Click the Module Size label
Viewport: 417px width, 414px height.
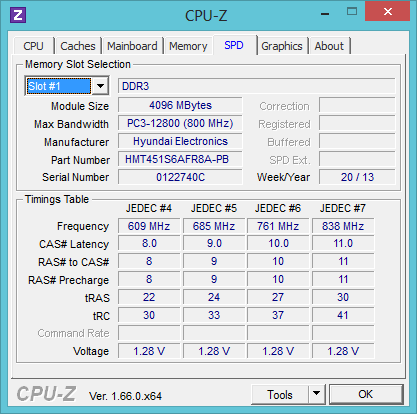pyautogui.click(x=80, y=106)
